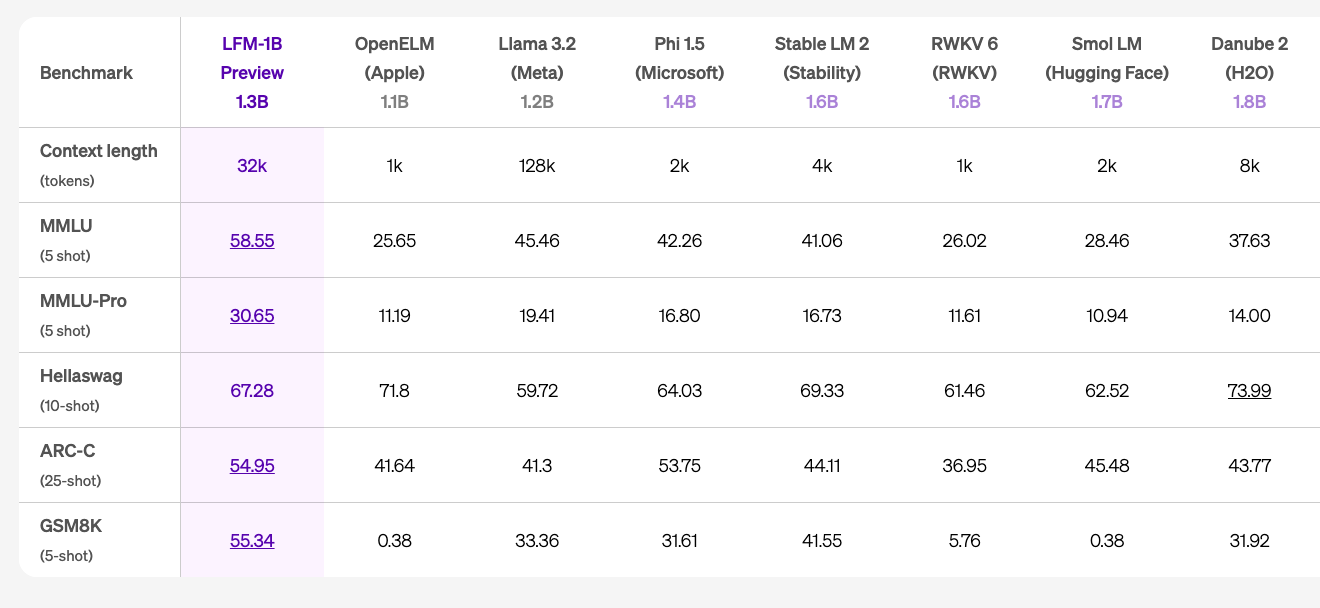Click the Benchmark header cell
Image resolution: width=1320 pixels, height=608 pixels.
click(86, 73)
